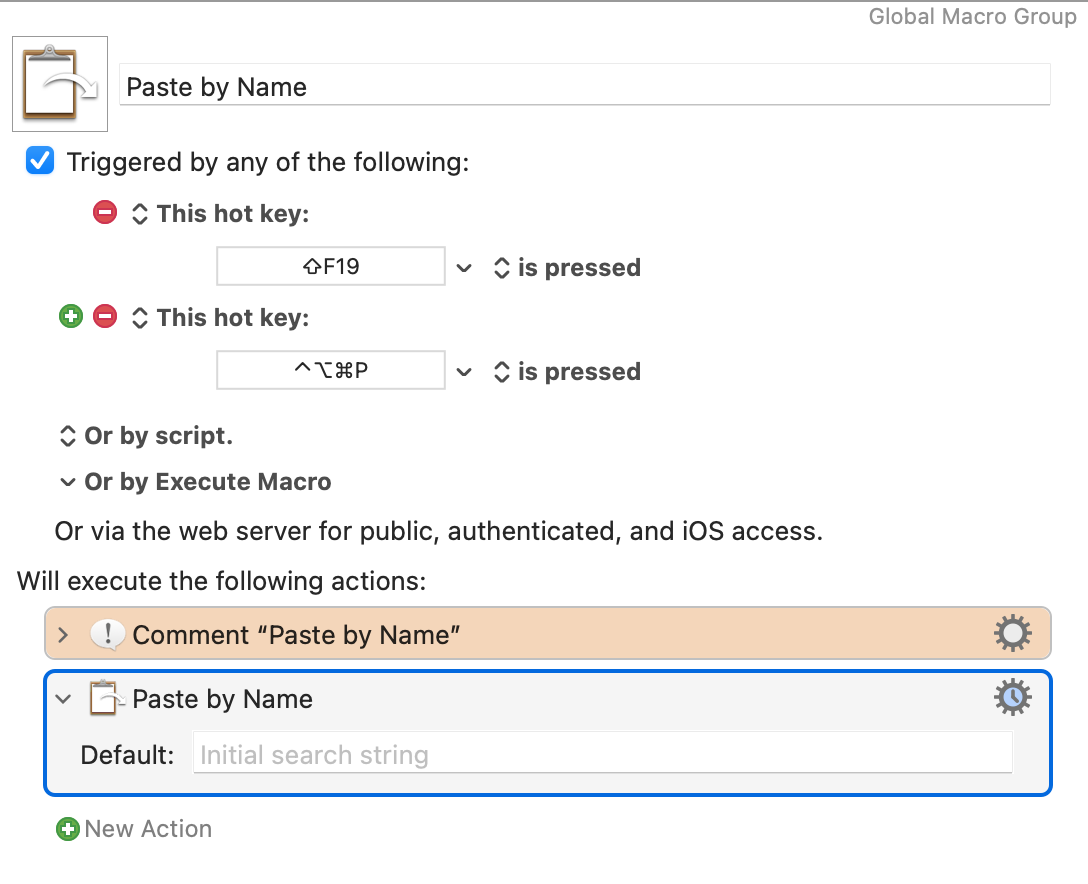Toggle the Triggered by any checkbox
The width and height of the screenshot is (1088, 884).
click(40, 161)
